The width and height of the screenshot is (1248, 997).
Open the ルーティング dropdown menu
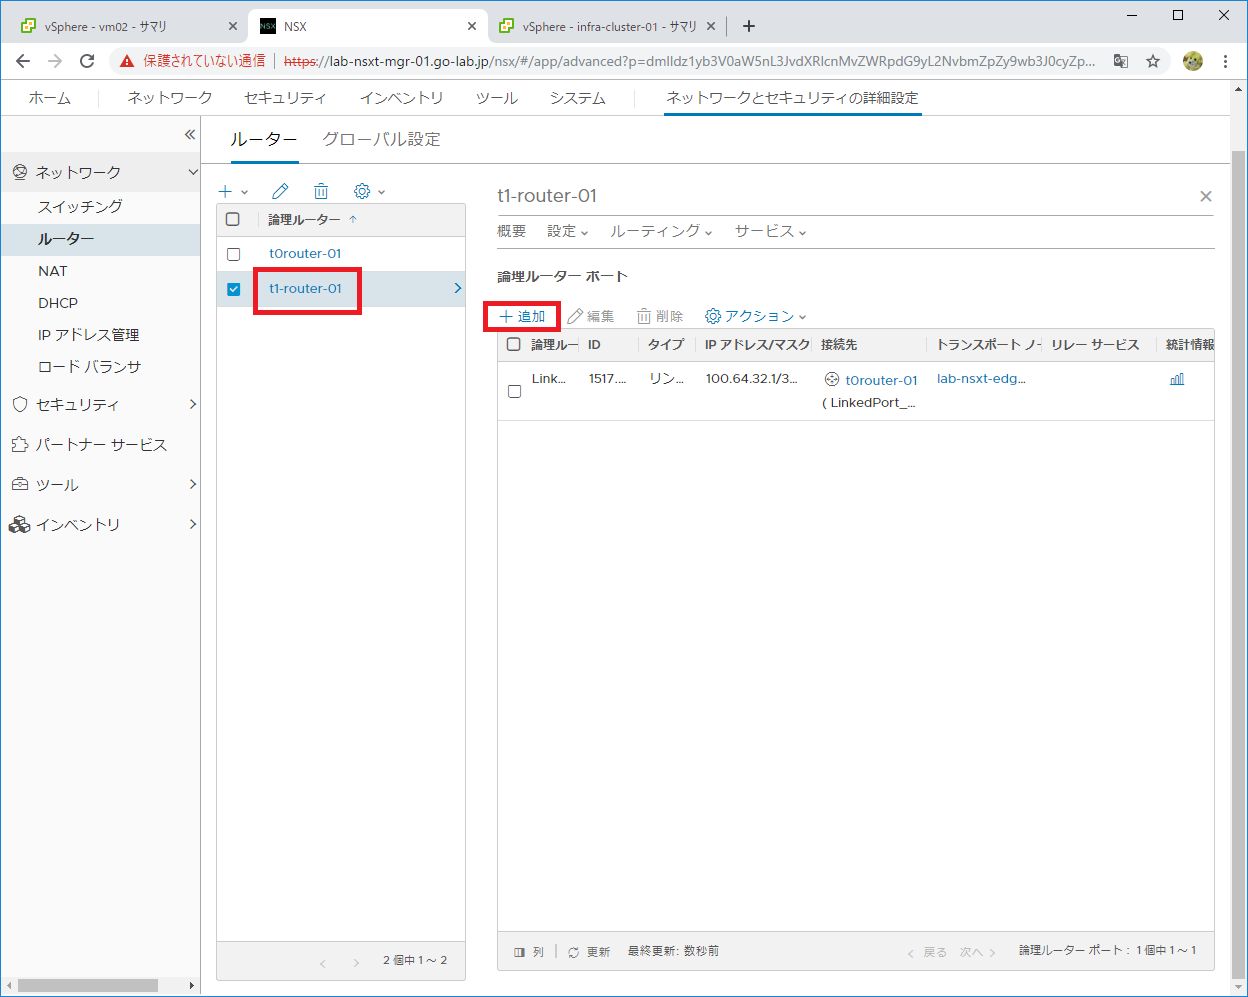pos(661,231)
